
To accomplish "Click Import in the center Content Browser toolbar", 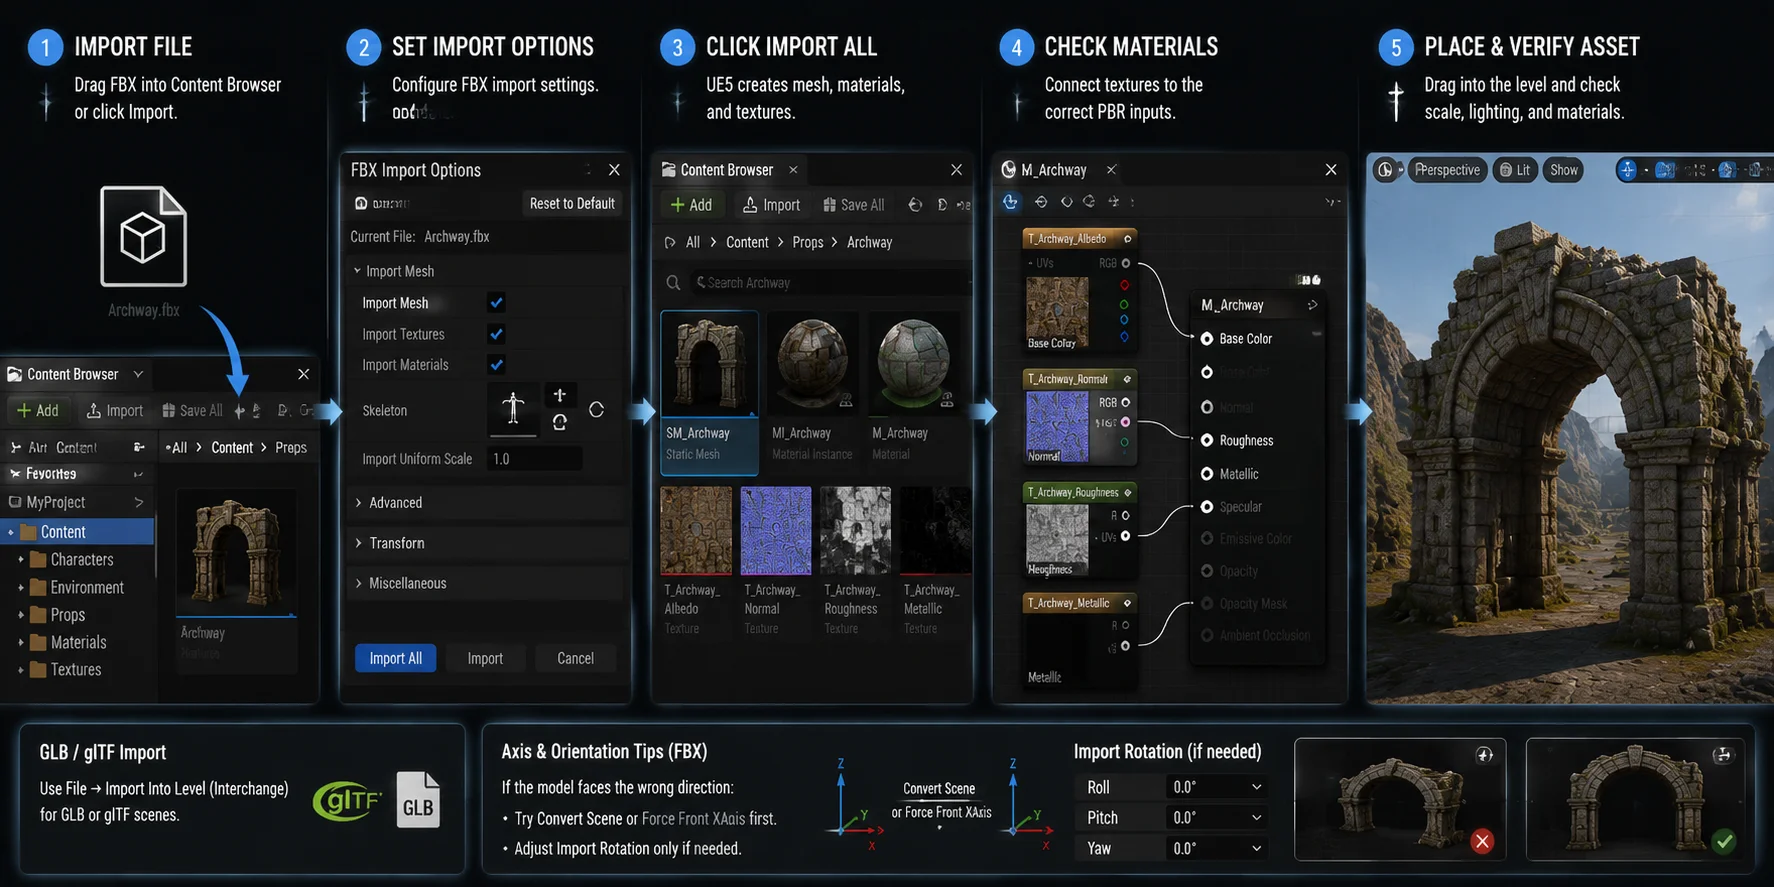I will (771, 205).
